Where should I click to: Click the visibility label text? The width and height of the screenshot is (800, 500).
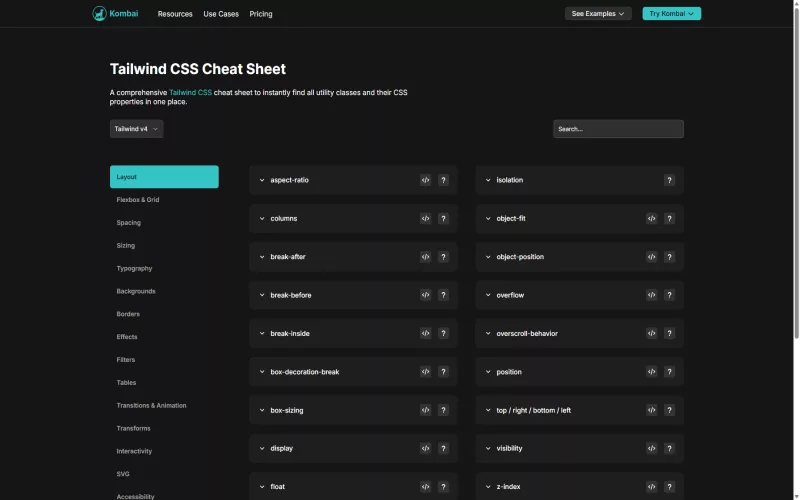pyautogui.click(x=509, y=448)
